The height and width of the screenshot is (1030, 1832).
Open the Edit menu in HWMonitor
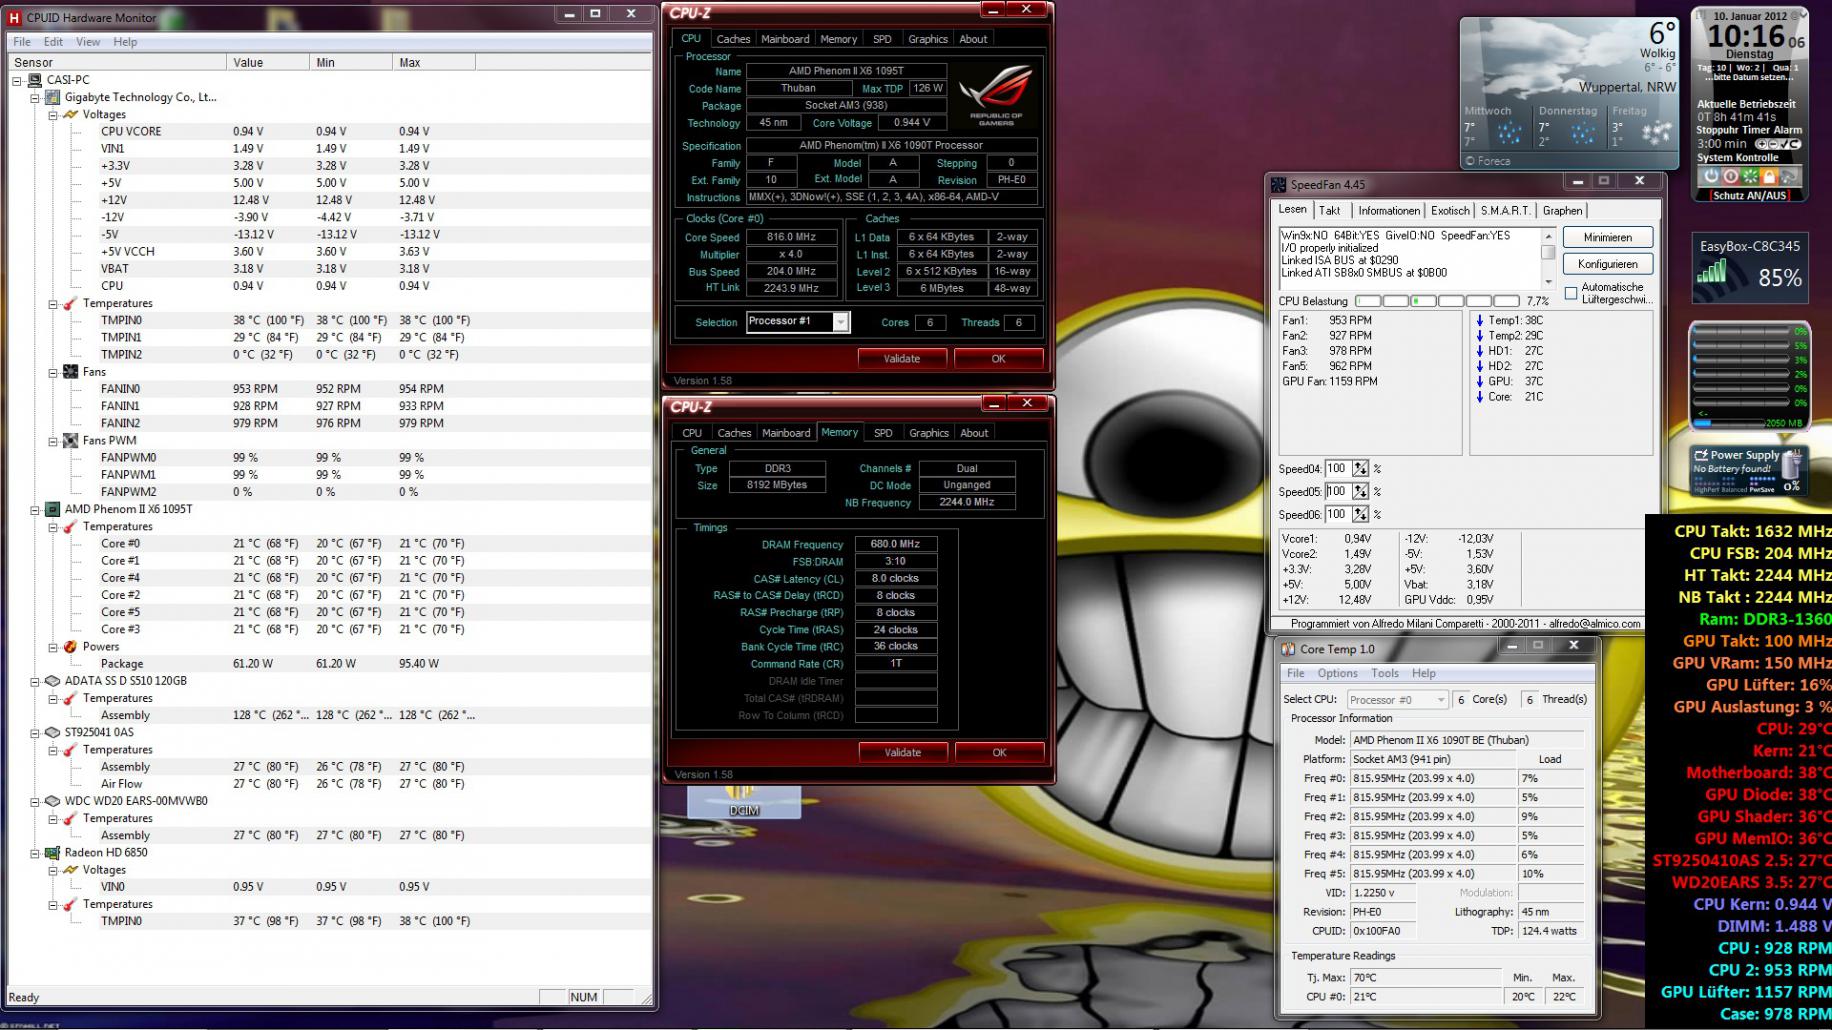point(53,42)
